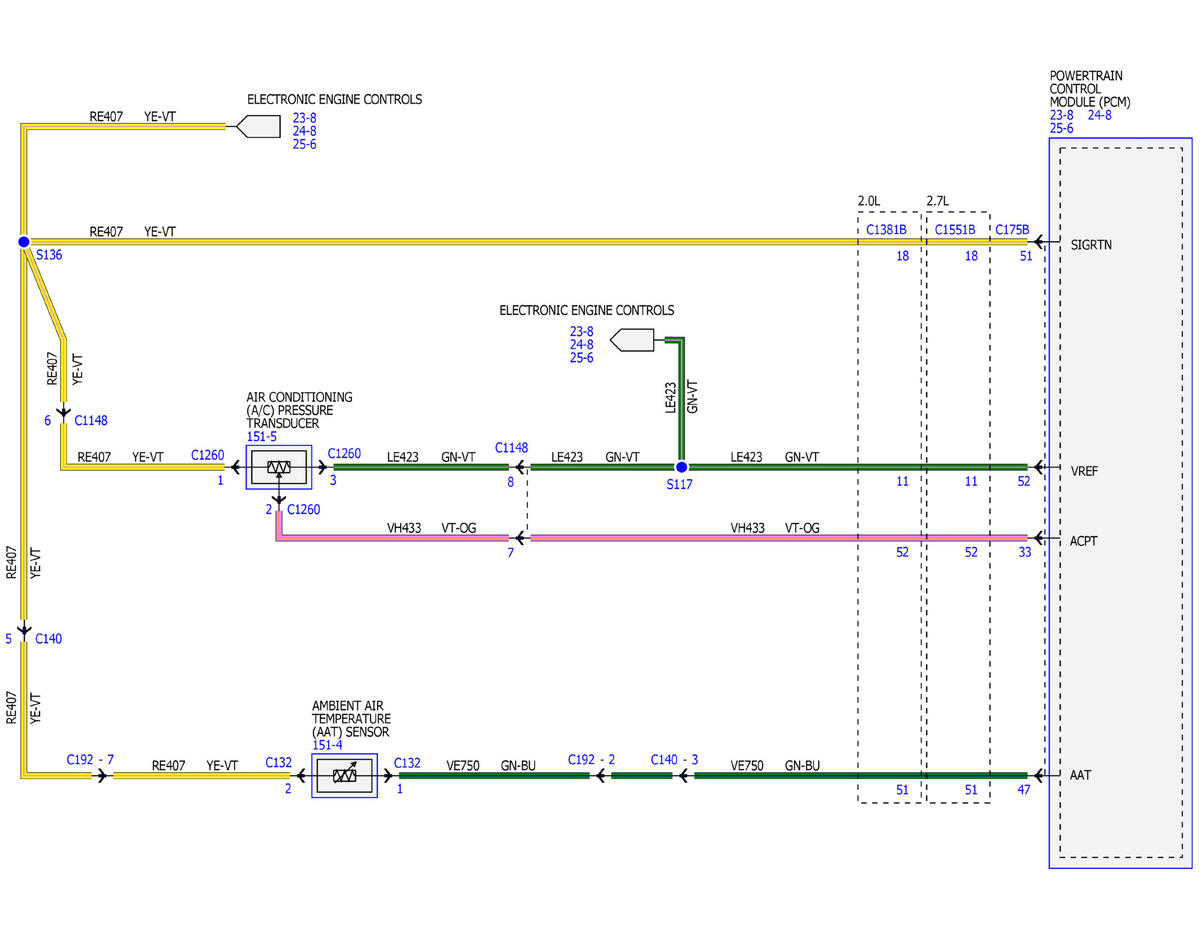Select the S117 splice dot

click(681, 467)
